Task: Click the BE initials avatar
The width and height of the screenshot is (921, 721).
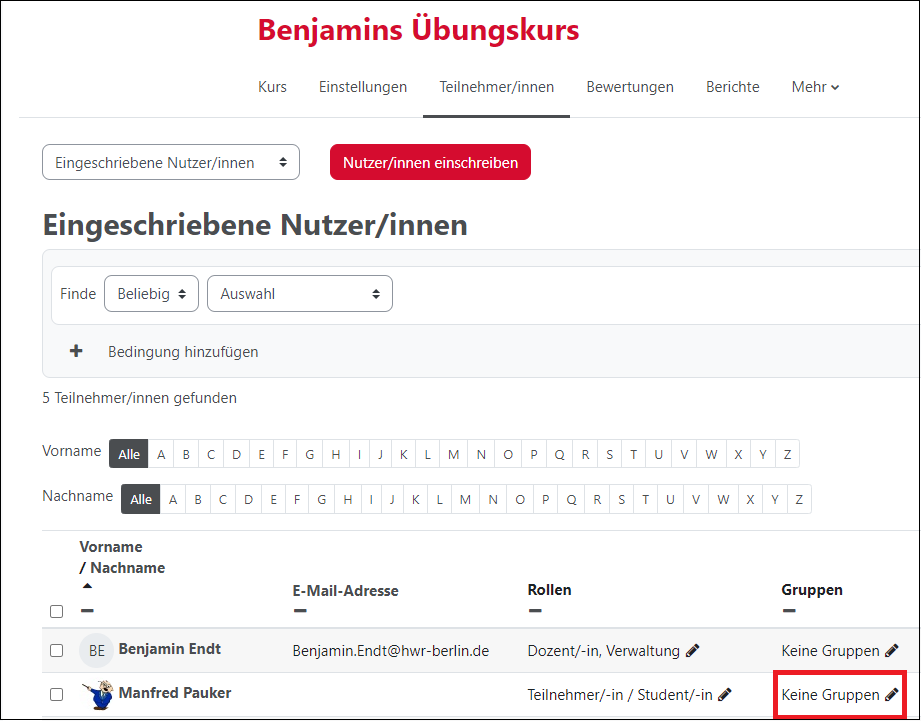Action: click(97, 651)
